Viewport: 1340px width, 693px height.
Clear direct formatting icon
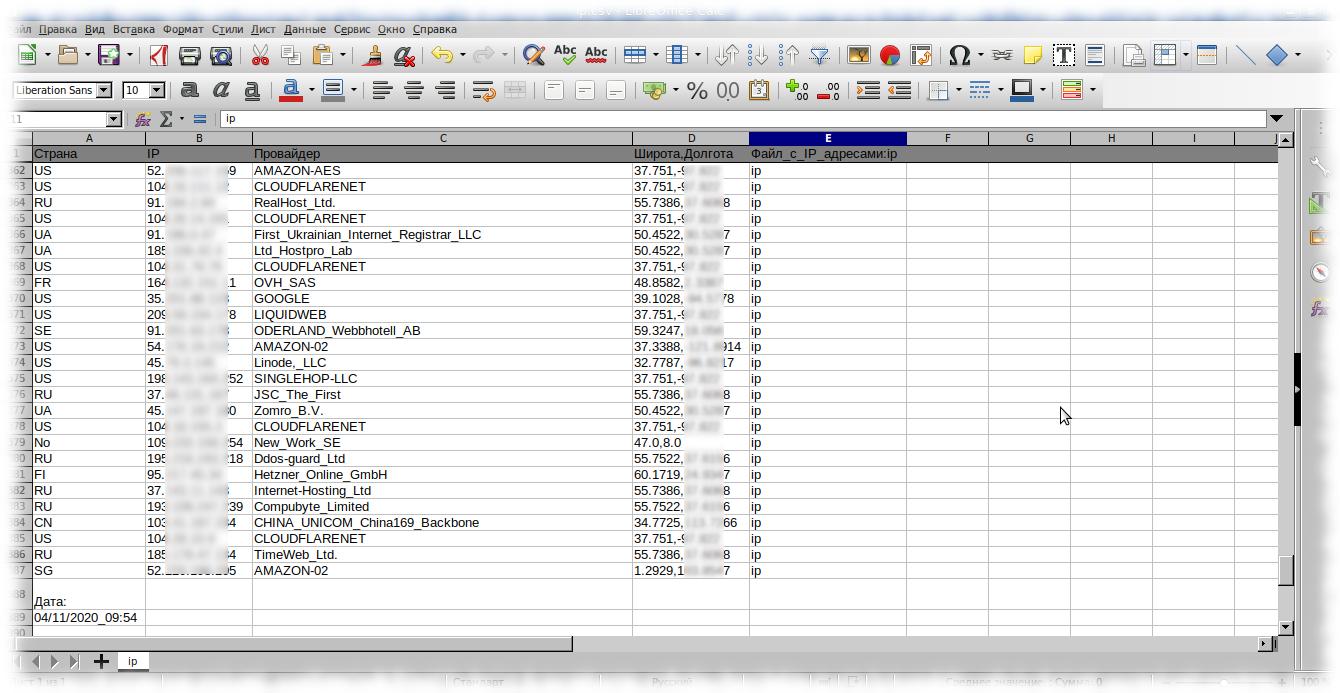pyautogui.click(x=404, y=55)
